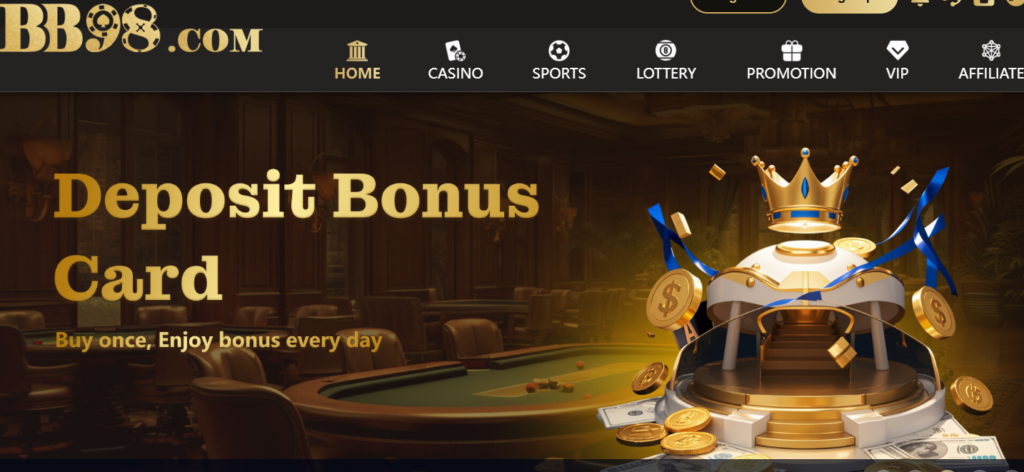Screen dimensions: 1024x472
Task: Click the dark outlined login button
Action: coord(738,5)
